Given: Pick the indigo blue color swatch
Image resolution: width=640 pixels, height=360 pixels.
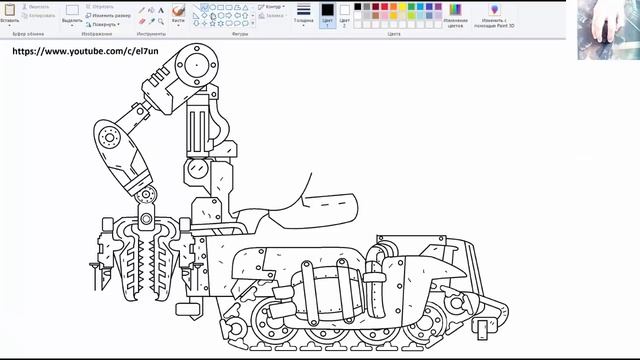Looking at the screenshot, I should [429, 7].
